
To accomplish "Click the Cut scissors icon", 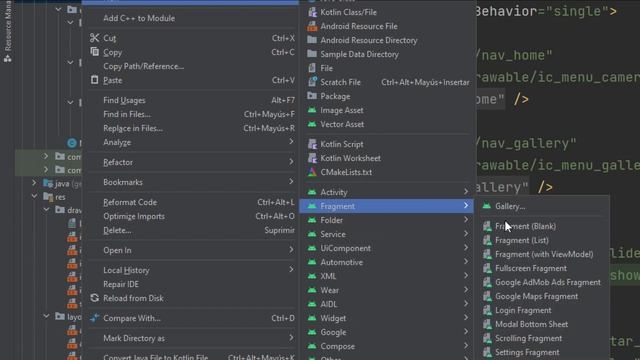I will pos(94,38).
